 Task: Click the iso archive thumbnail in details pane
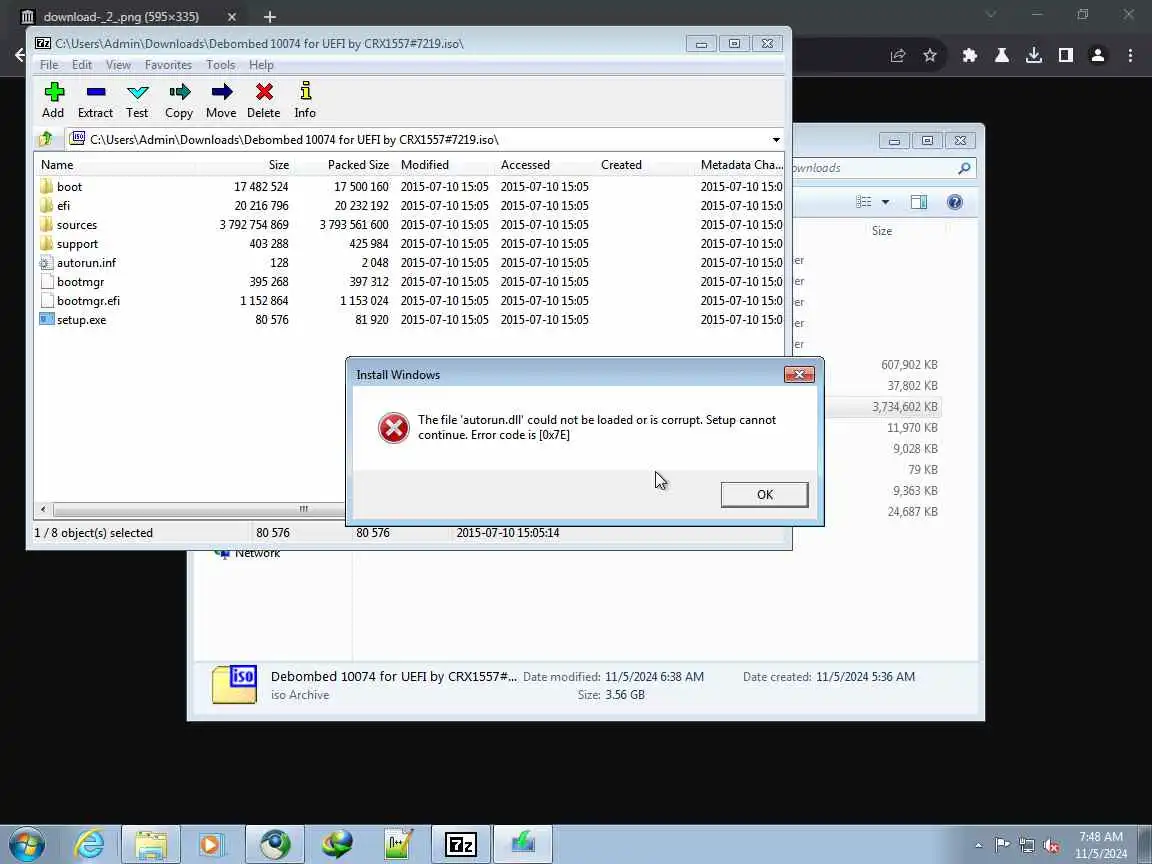[234, 685]
